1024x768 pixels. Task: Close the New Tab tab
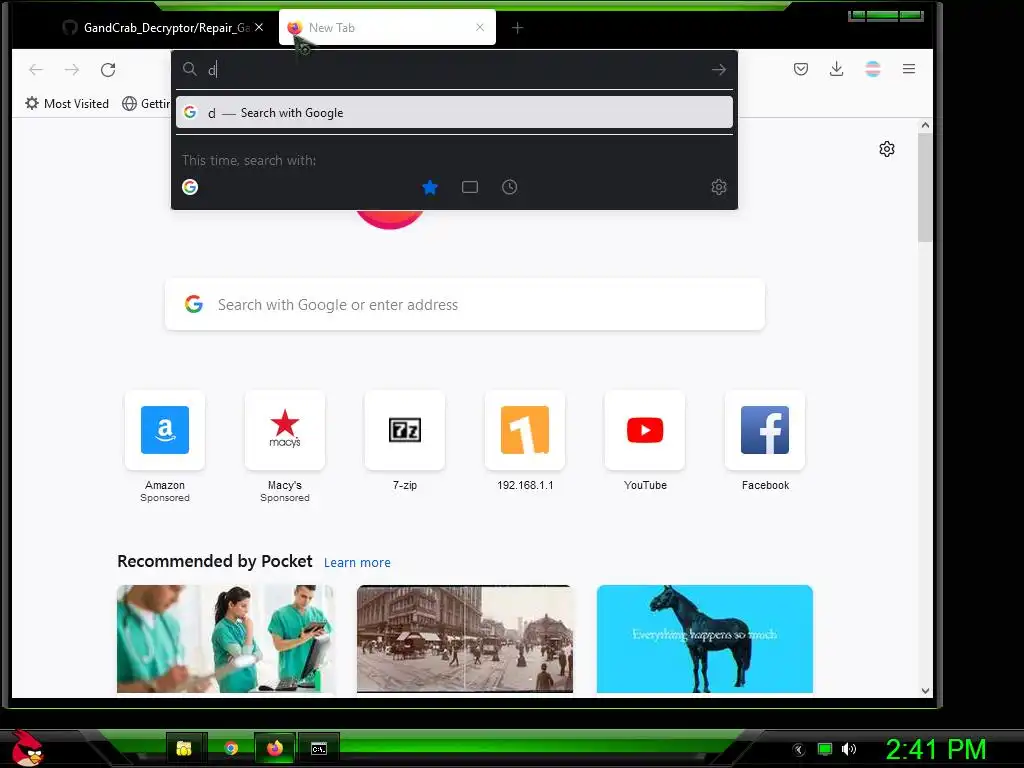point(480,27)
